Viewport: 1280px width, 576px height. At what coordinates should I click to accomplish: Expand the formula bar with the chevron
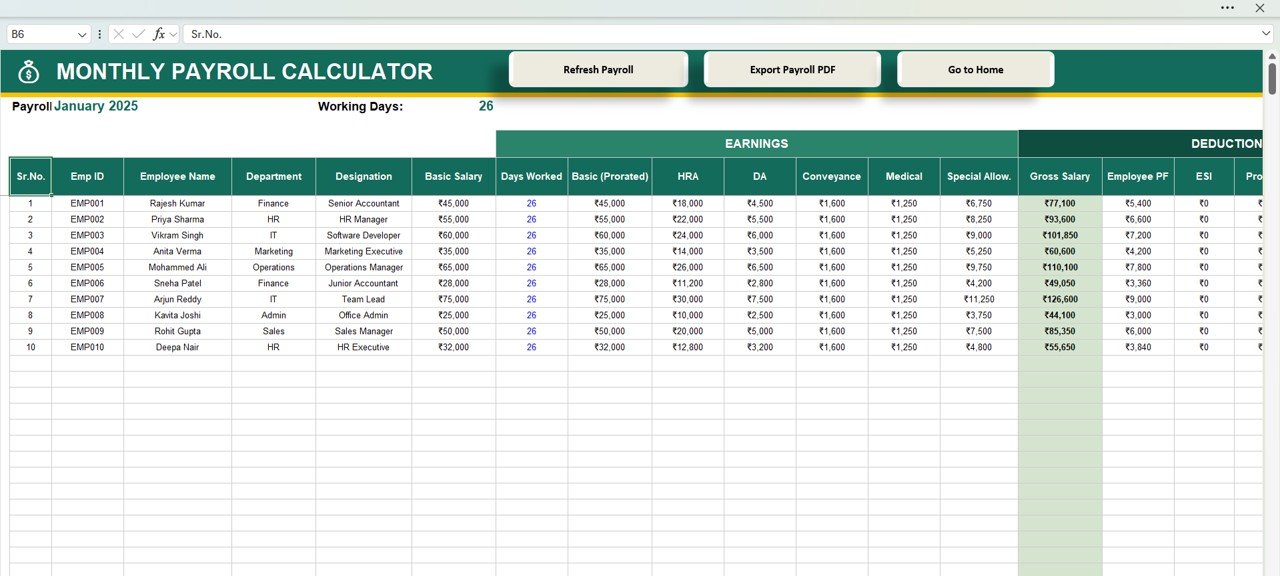tap(1266, 34)
